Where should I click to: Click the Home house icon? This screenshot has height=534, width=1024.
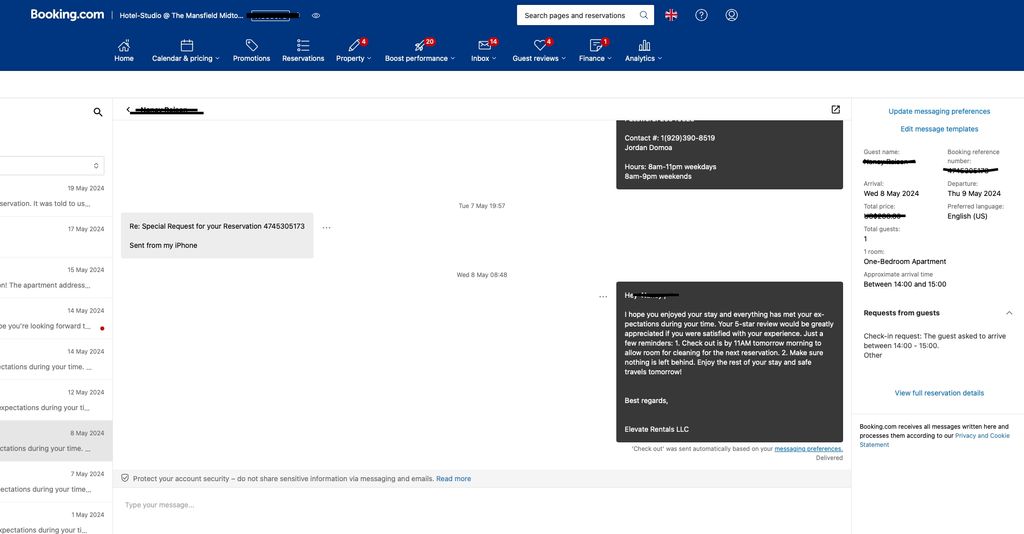point(123,45)
